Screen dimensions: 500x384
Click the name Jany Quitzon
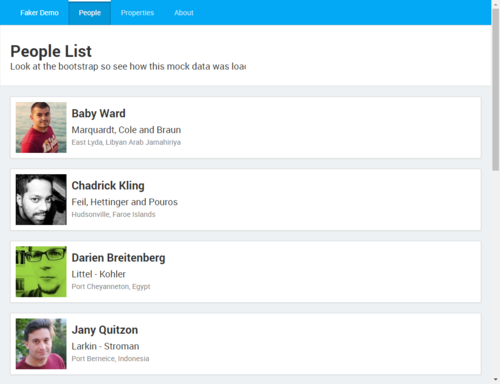coord(105,330)
